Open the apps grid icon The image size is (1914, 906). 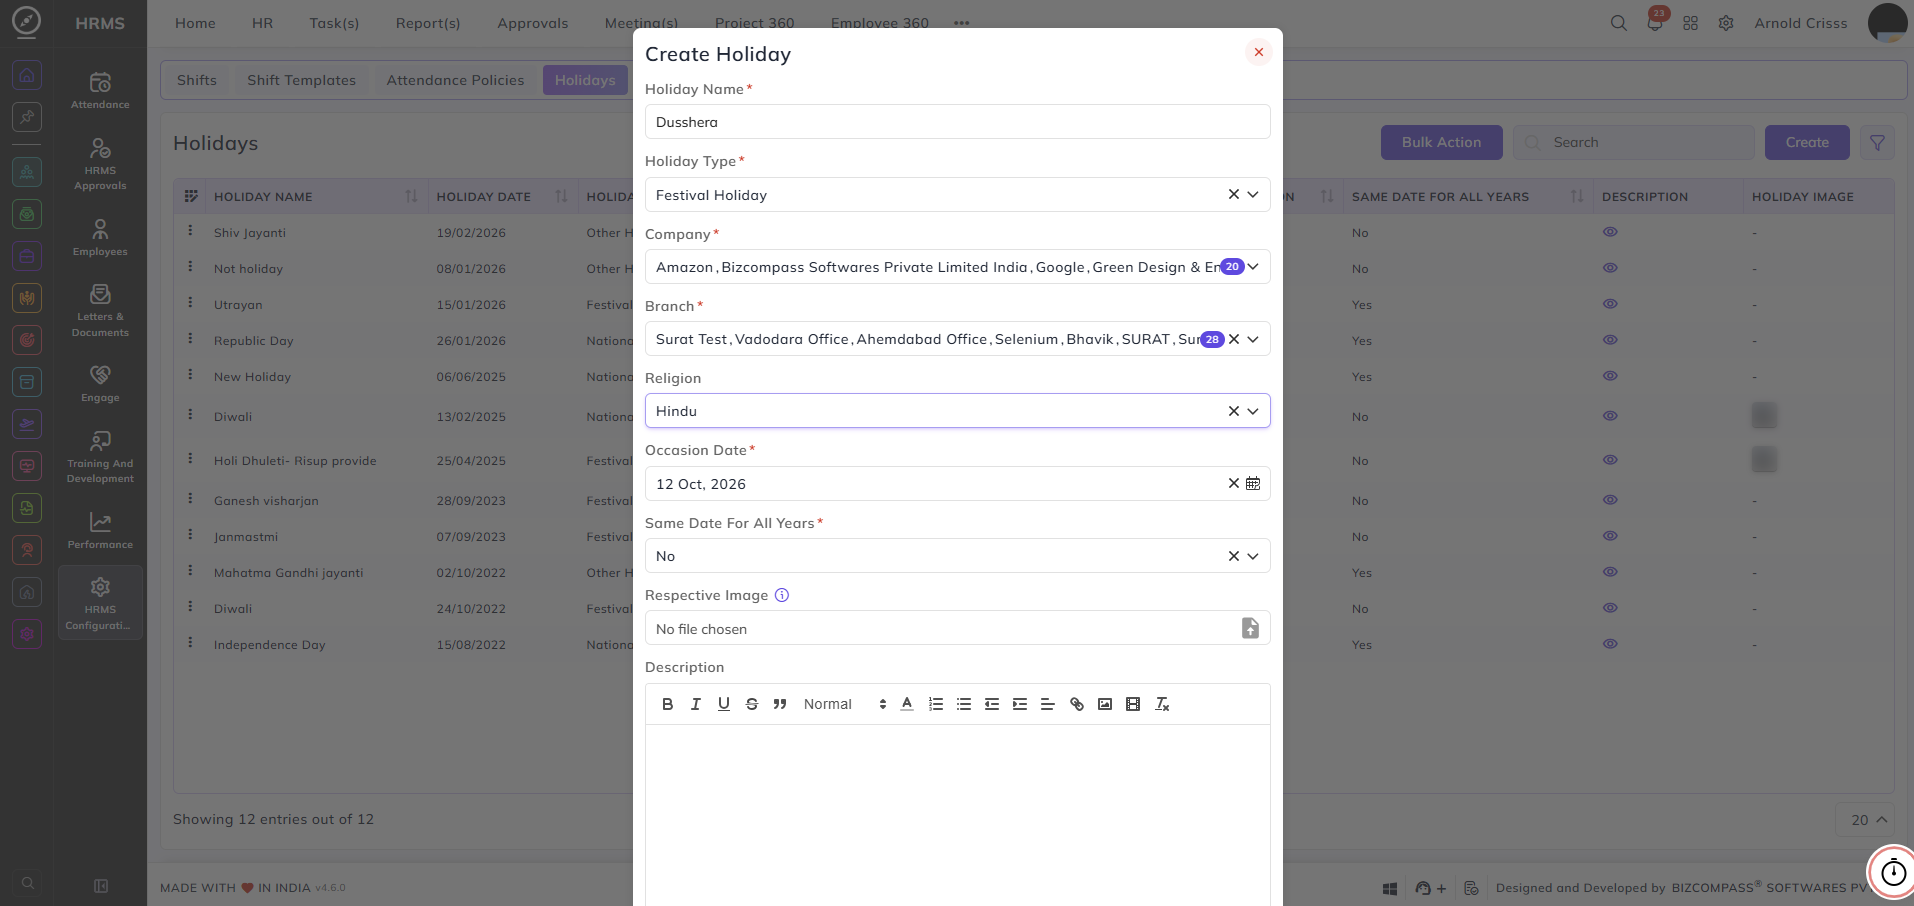(1690, 23)
